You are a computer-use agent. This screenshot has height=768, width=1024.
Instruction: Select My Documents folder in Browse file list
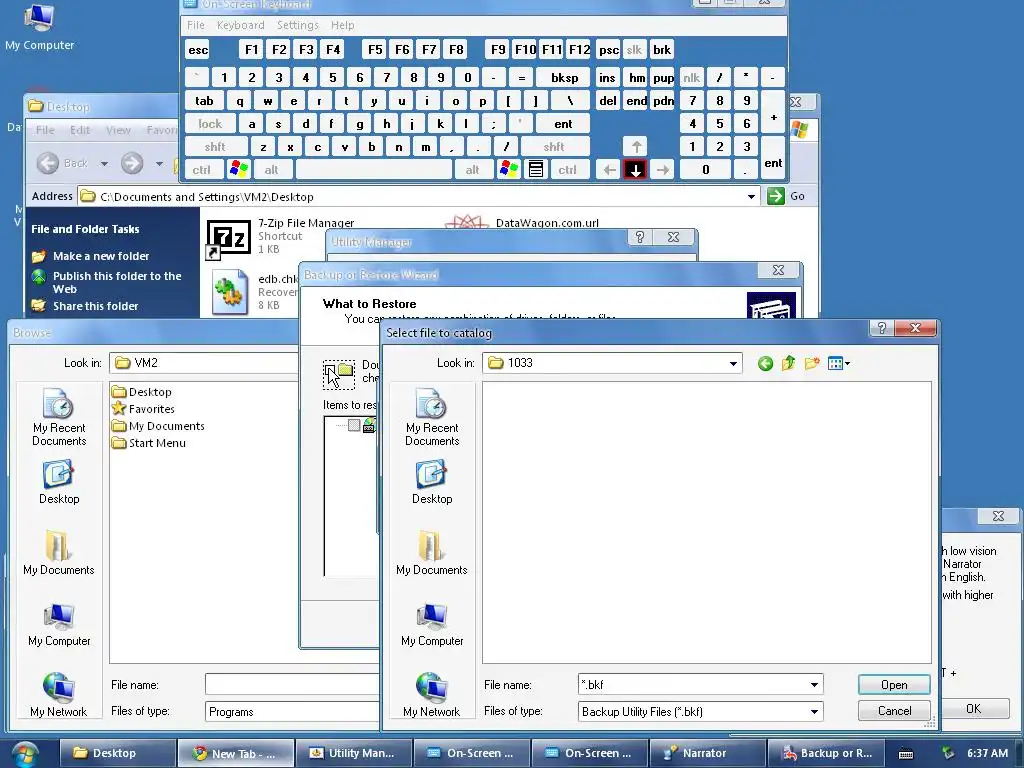click(158, 426)
